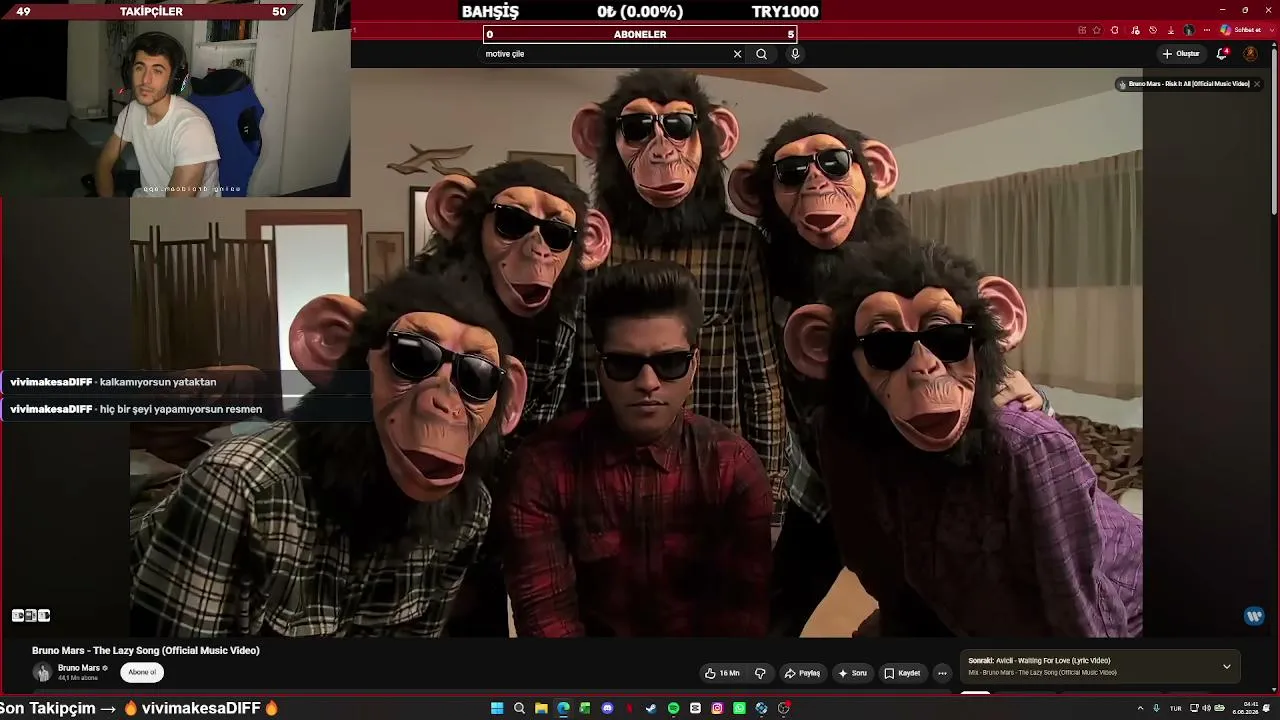Open the browser extensions puzzle icon
This screenshot has height=720, width=1280.
coord(1115,30)
